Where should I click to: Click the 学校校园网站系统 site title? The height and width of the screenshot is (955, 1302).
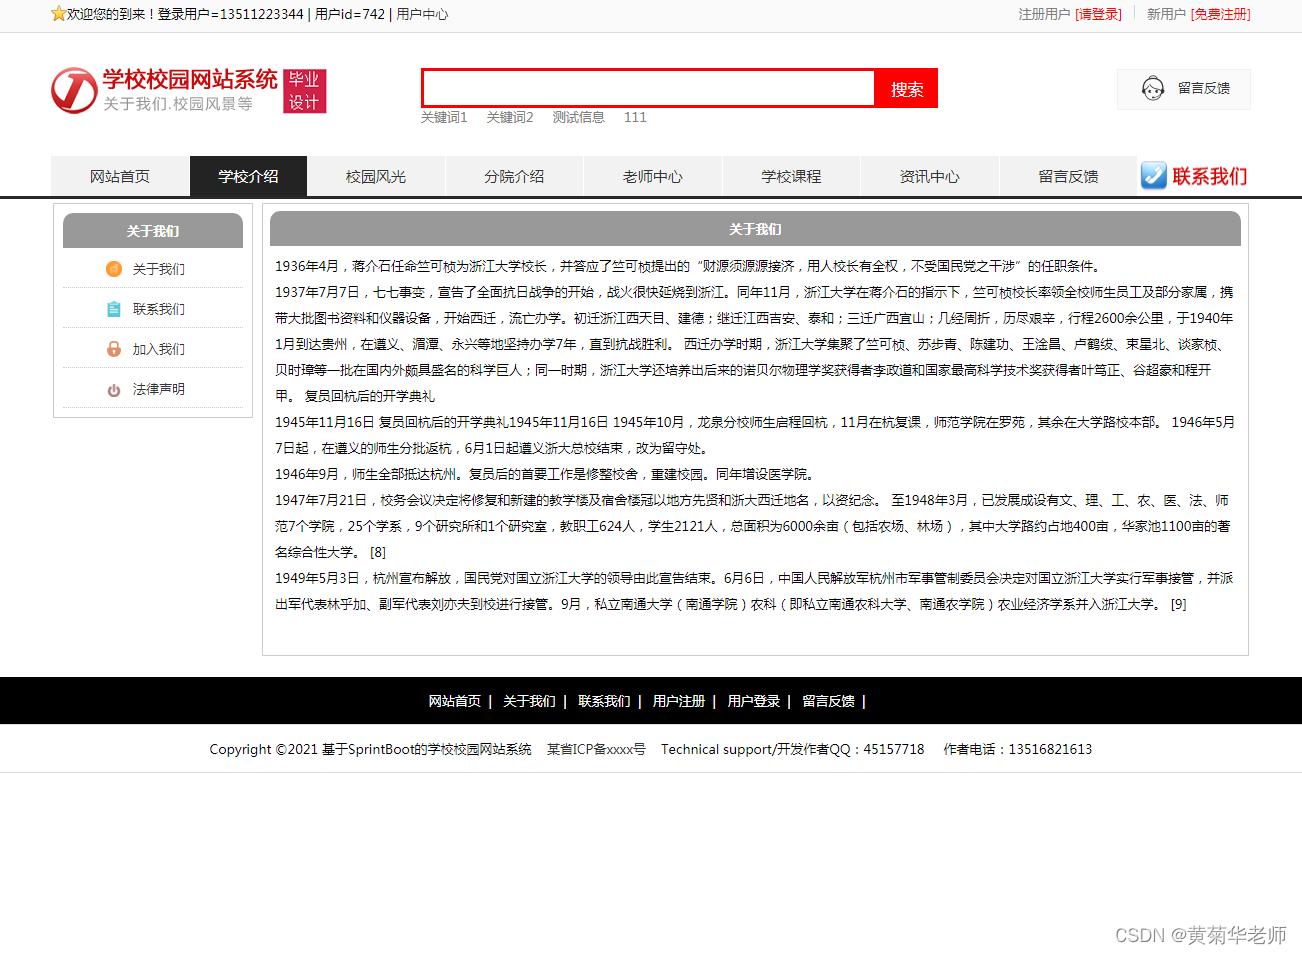190,79
